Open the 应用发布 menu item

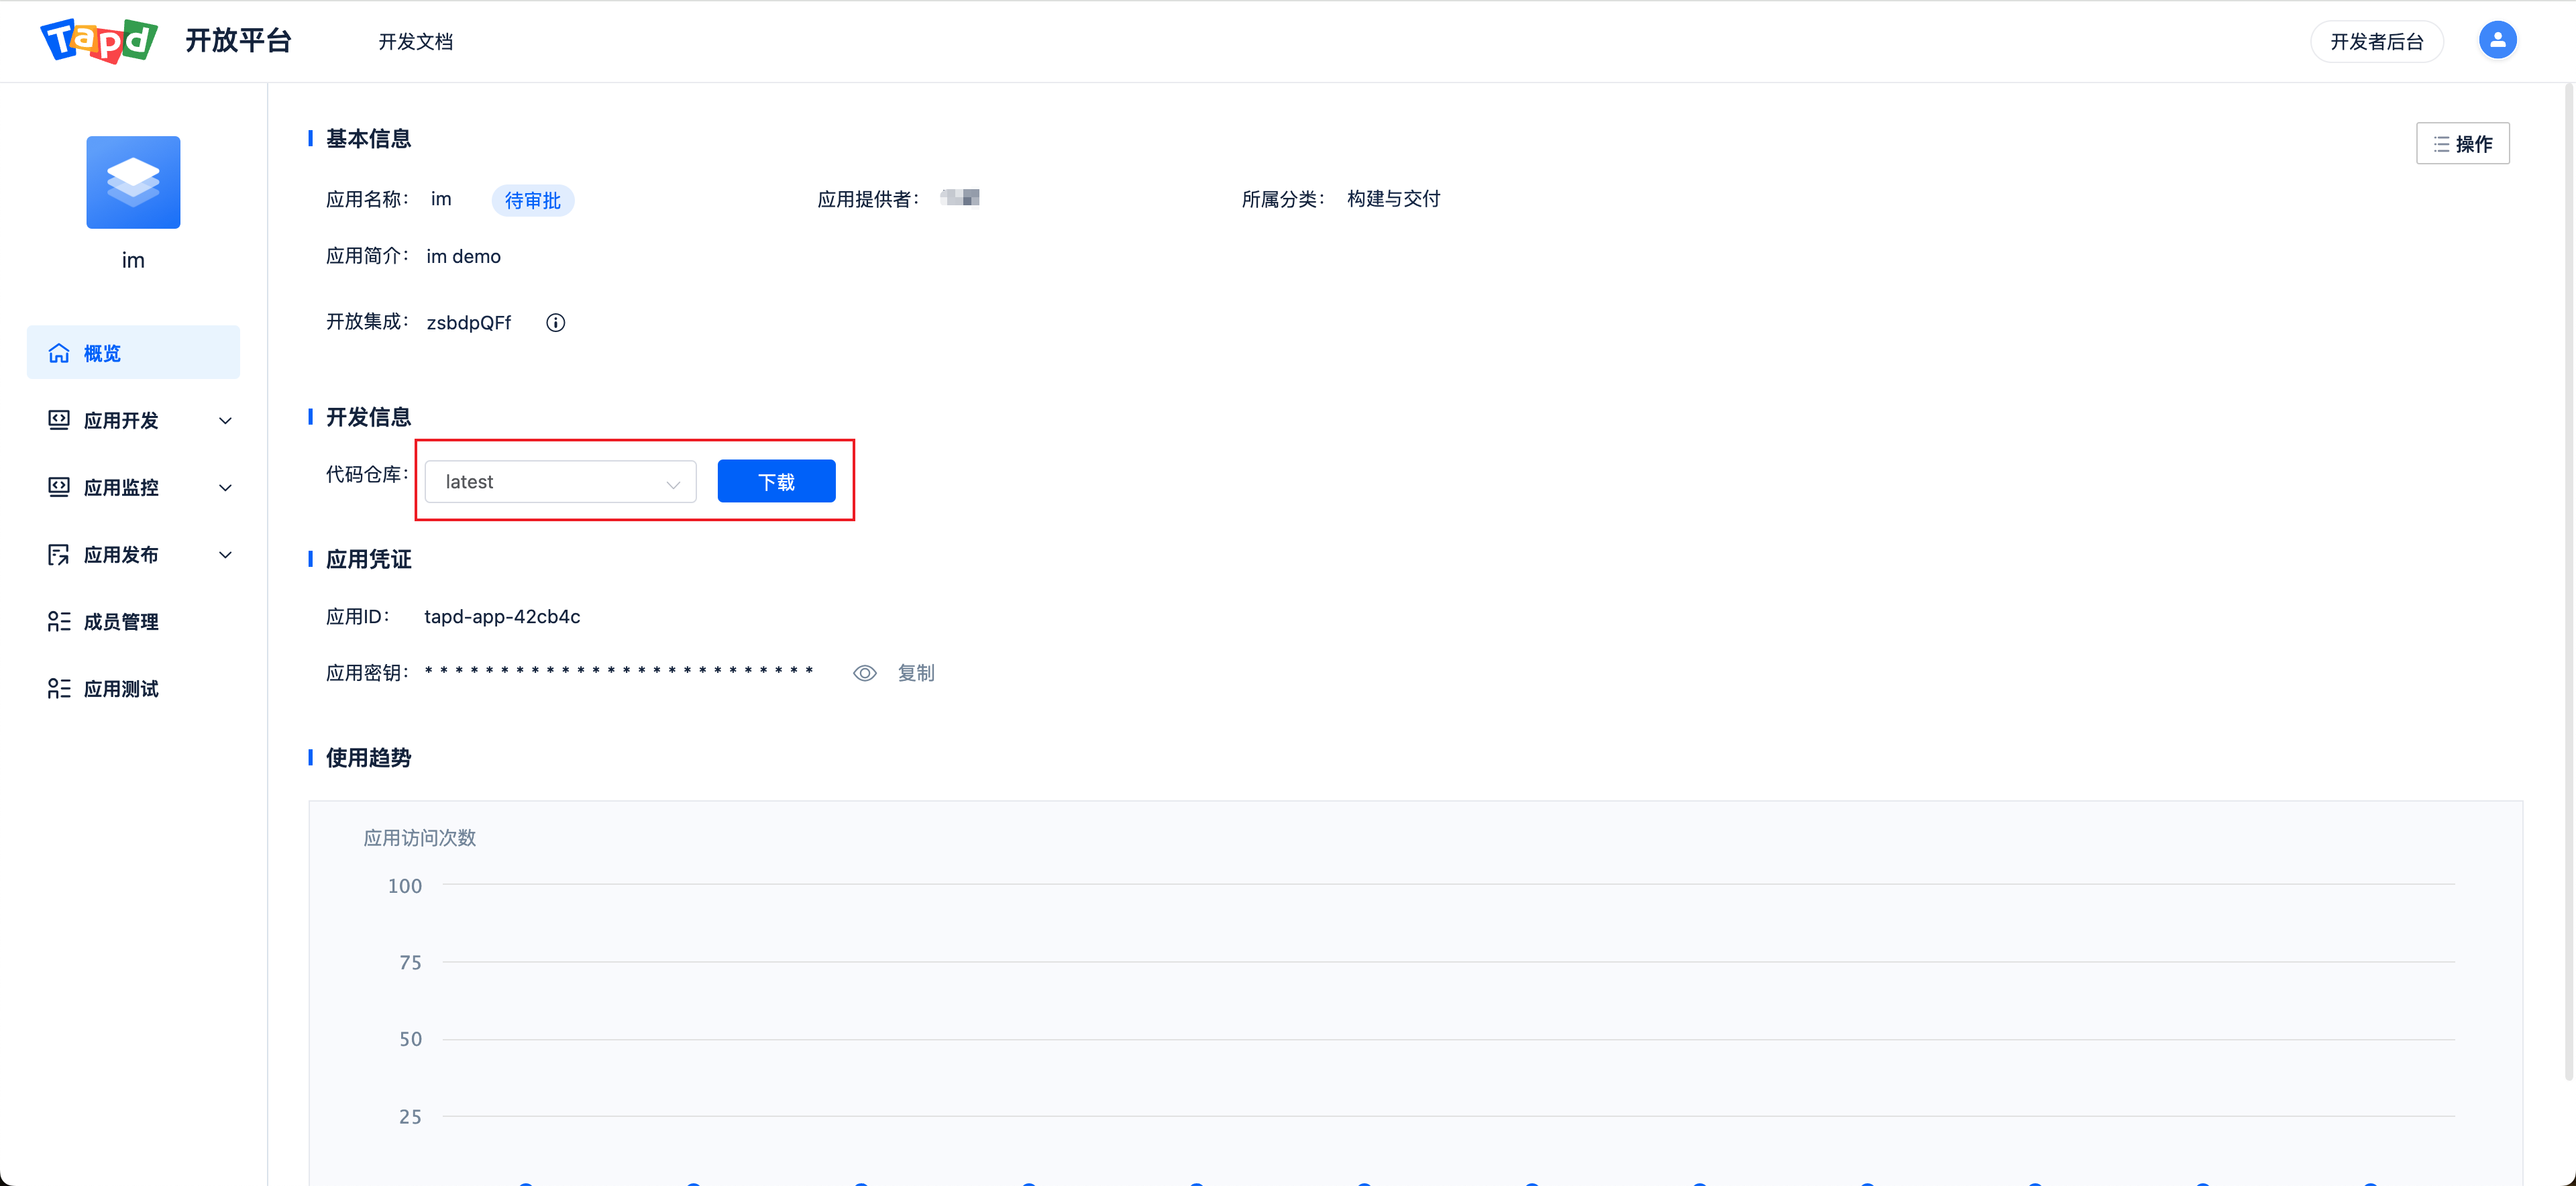[x=133, y=554]
